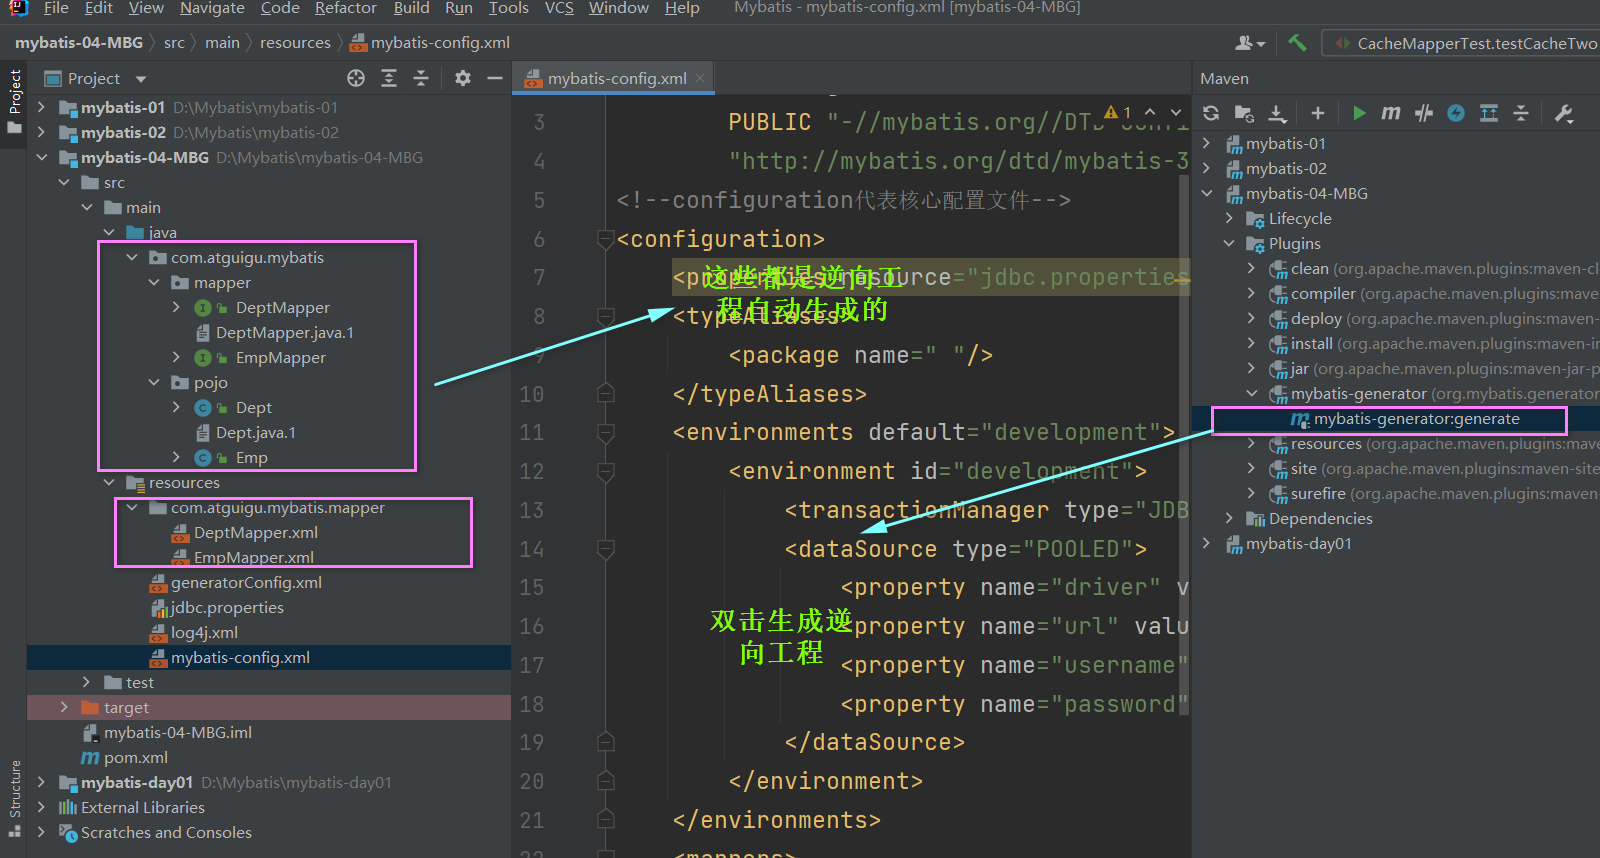
Task: Toggle Maven offline mode lightning icon
Action: [x=1456, y=113]
